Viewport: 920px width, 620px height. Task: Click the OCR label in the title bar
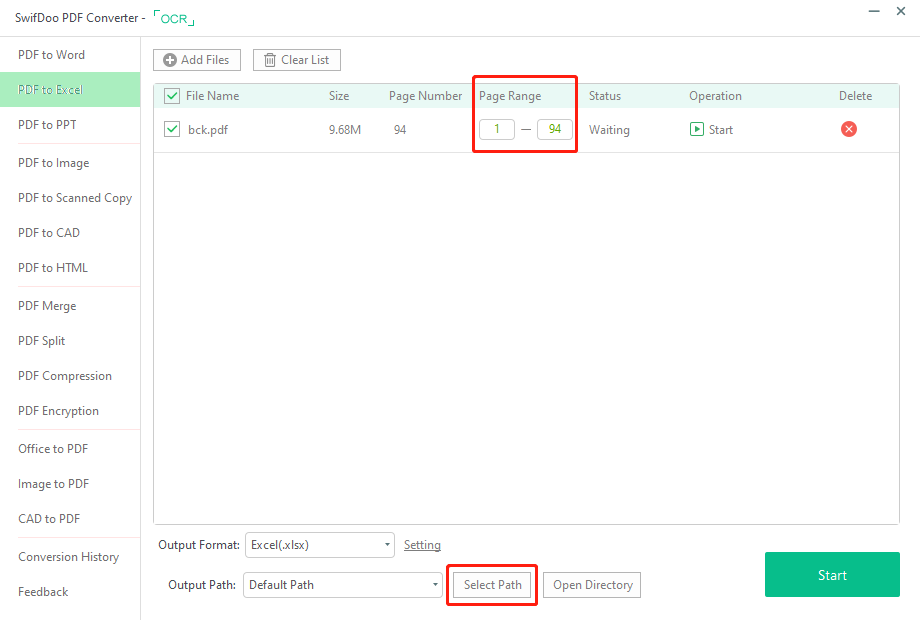(x=174, y=18)
